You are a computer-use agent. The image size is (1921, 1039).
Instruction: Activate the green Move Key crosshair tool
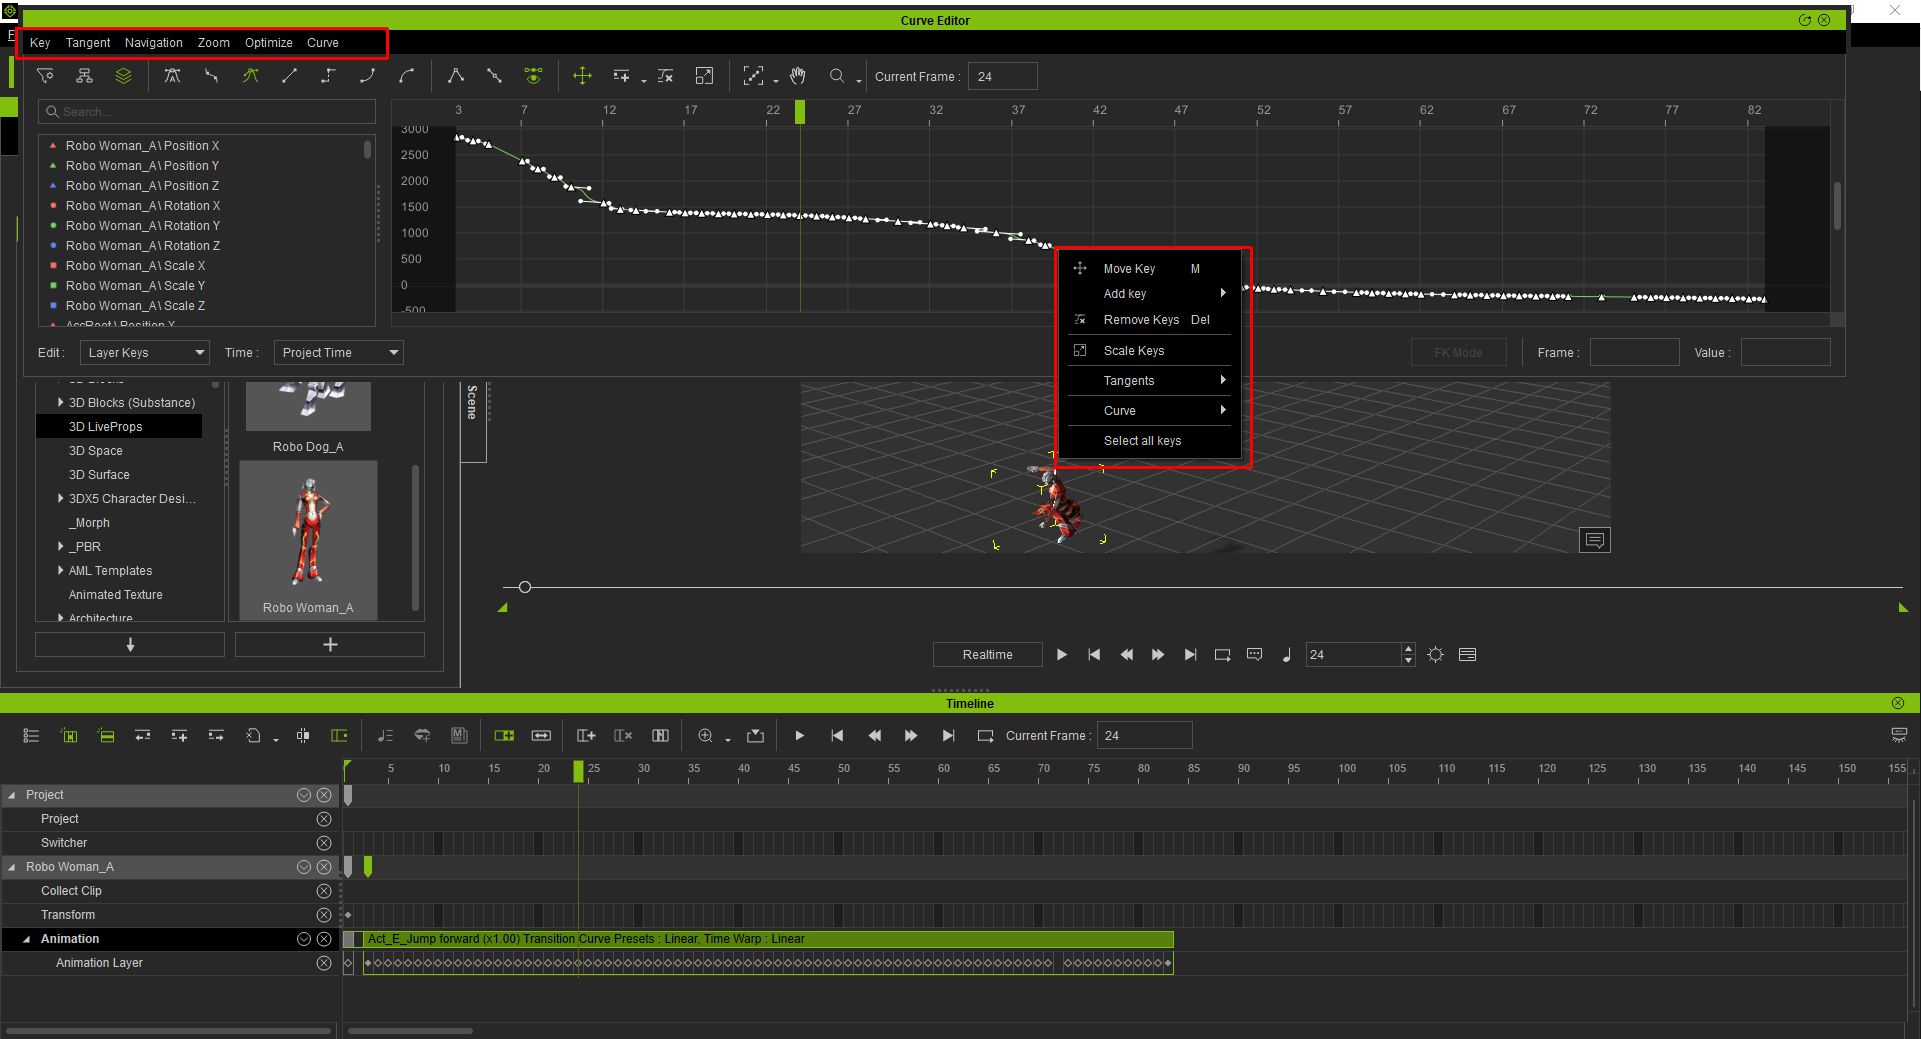(582, 76)
